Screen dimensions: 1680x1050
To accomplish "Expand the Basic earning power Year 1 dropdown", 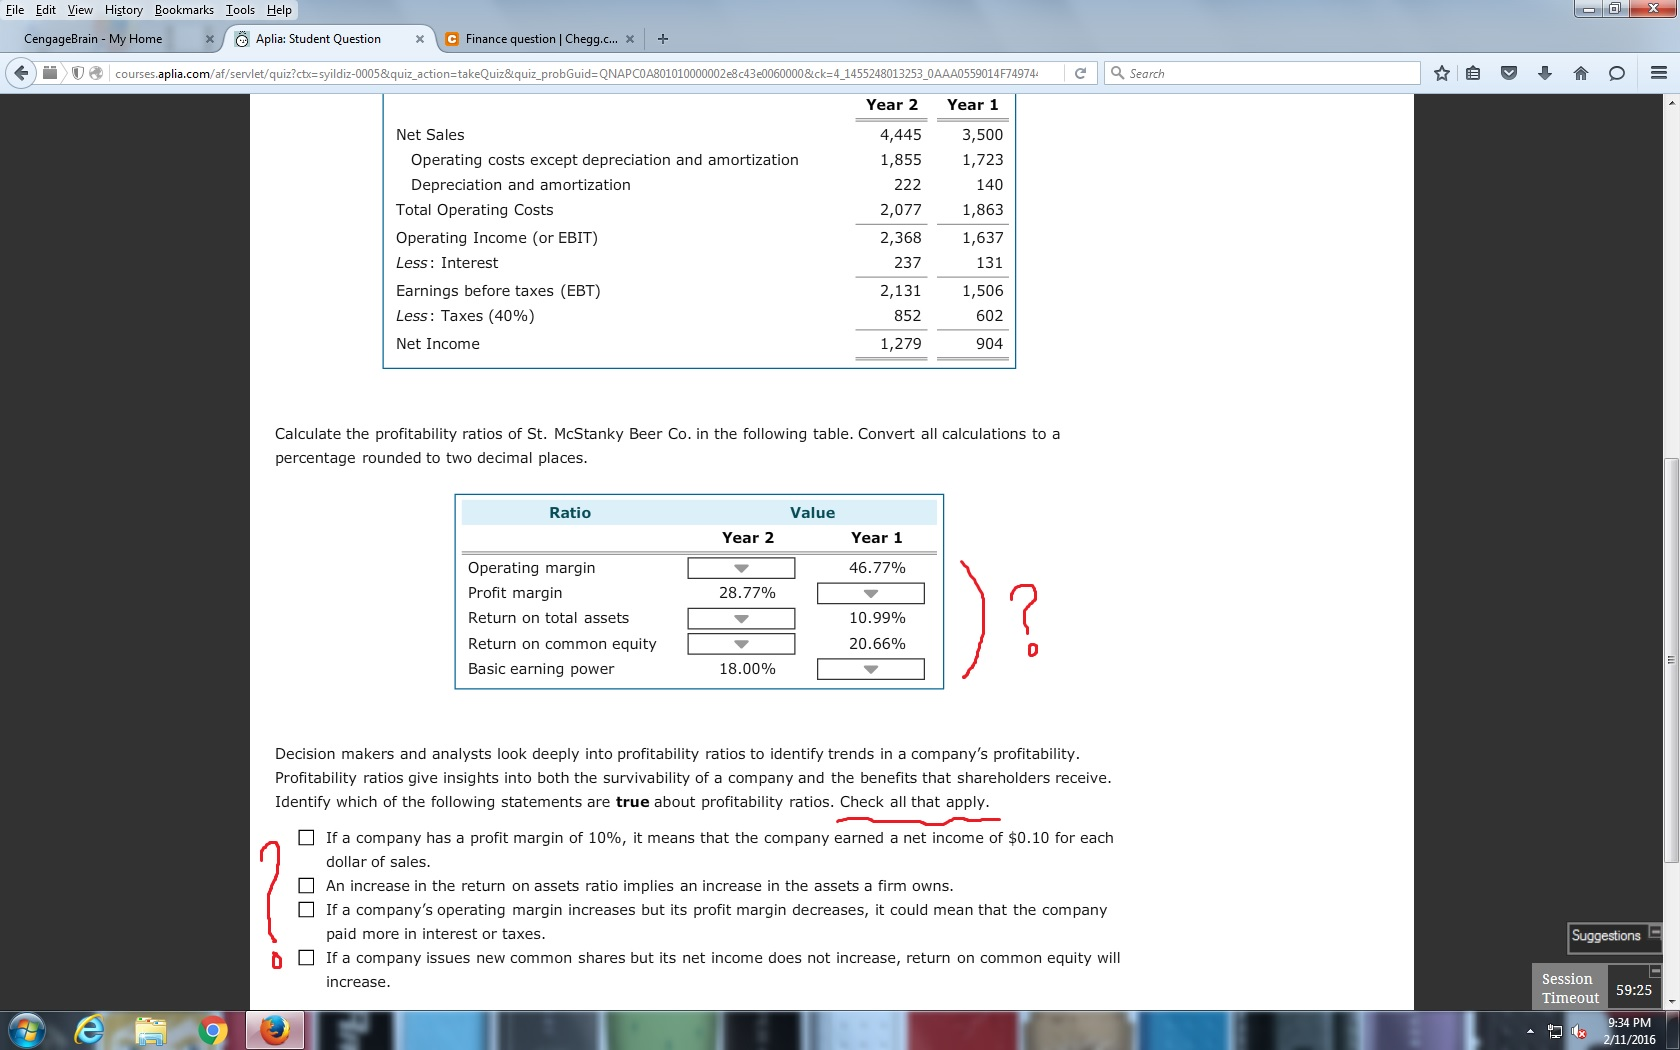I will coord(869,669).
